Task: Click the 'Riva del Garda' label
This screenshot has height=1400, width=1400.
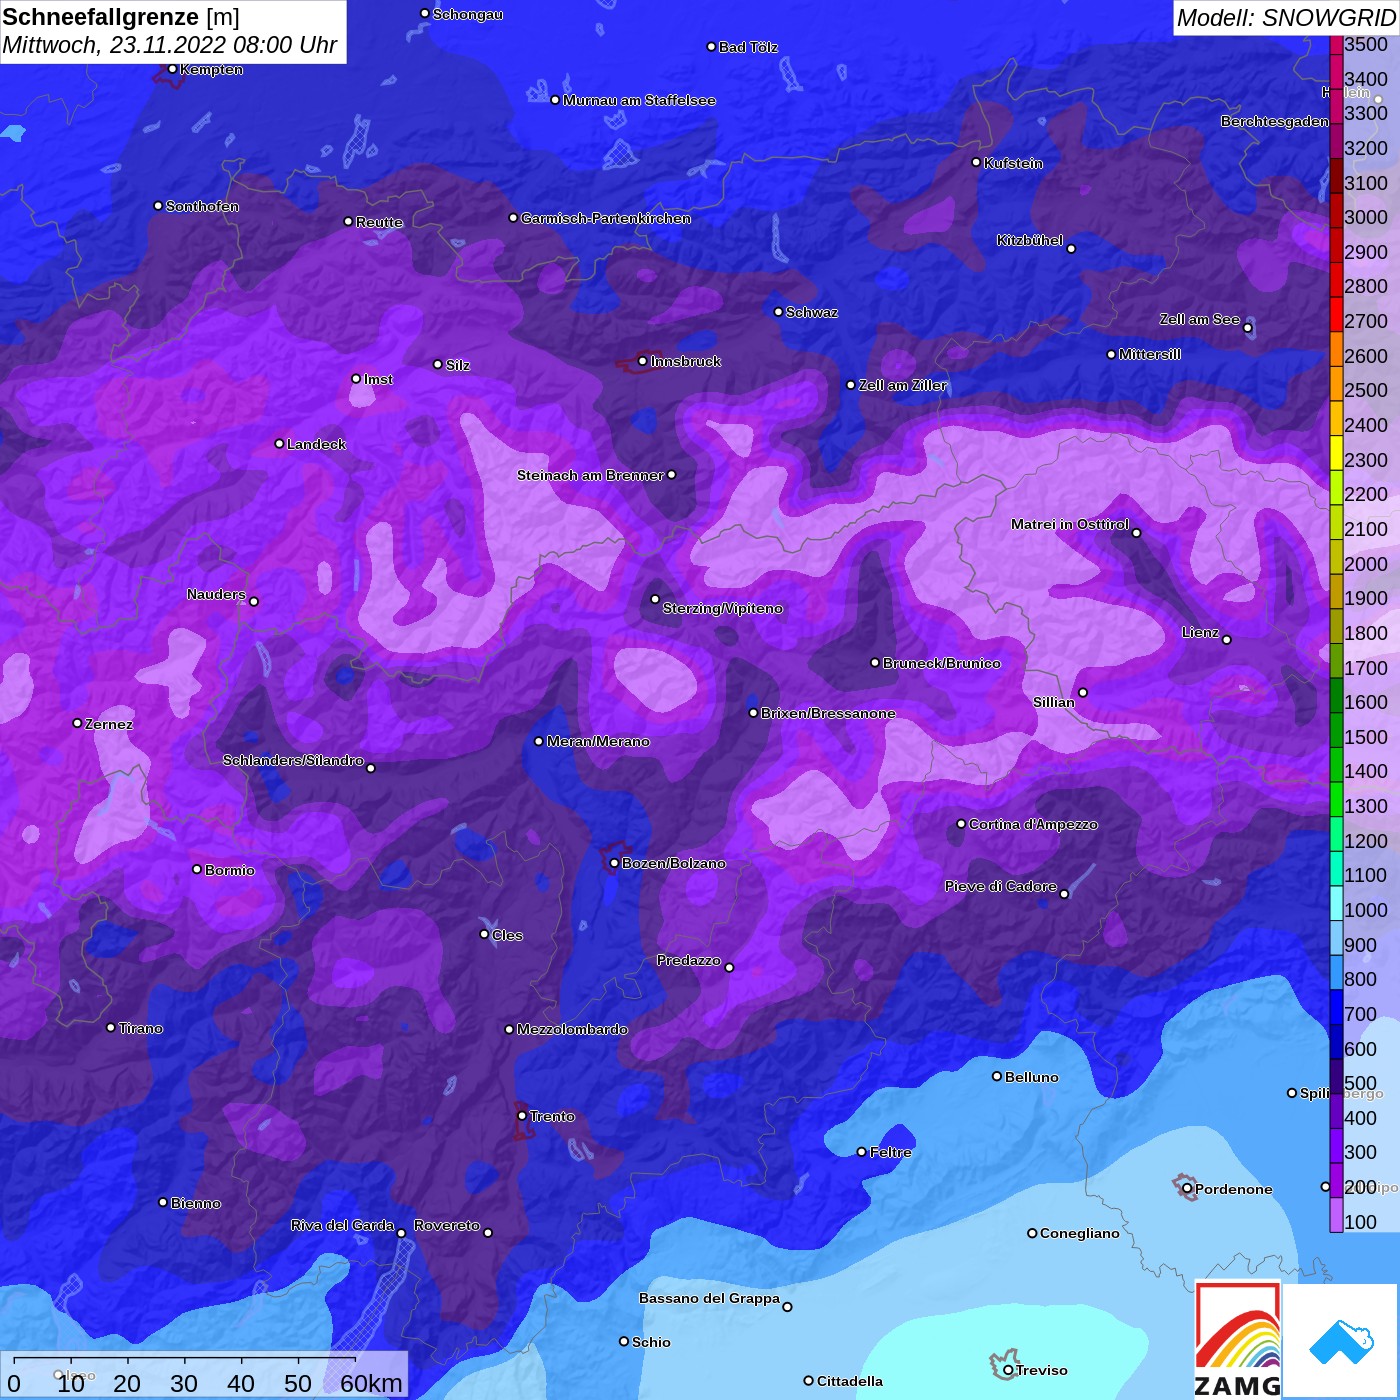Action: (343, 1225)
